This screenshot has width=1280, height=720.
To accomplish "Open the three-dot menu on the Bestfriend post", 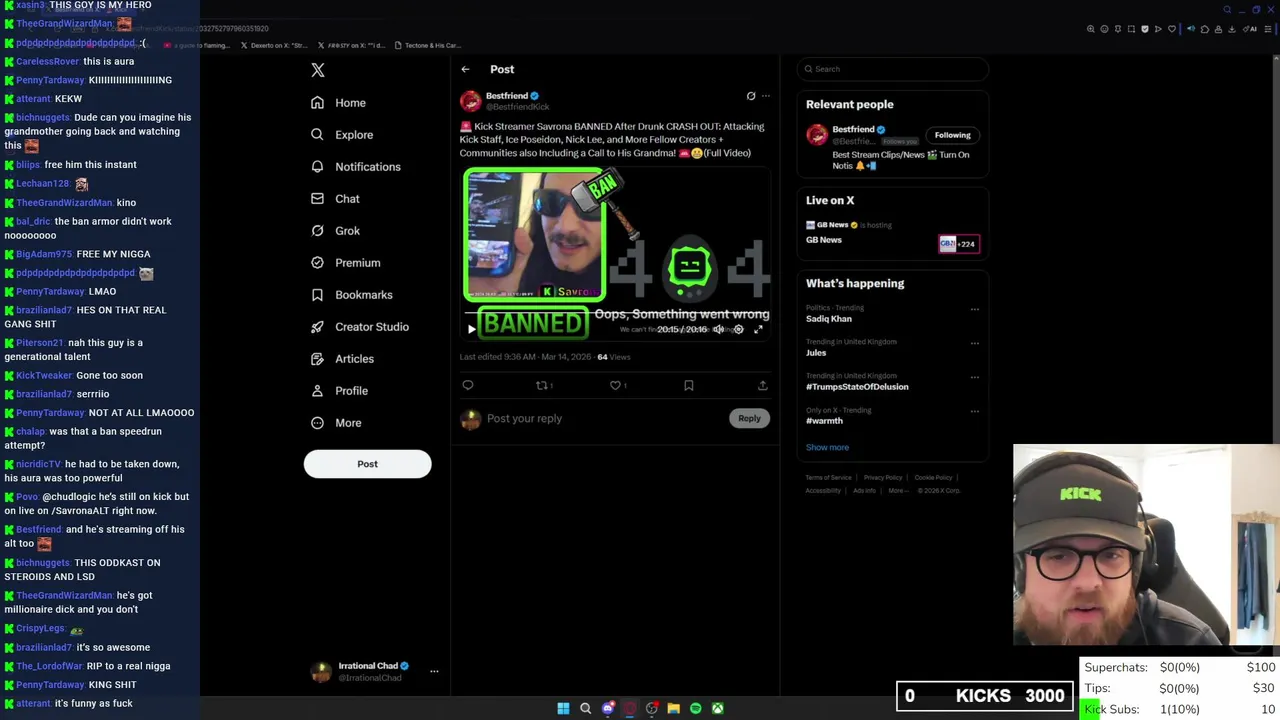I will tap(766, 96).
